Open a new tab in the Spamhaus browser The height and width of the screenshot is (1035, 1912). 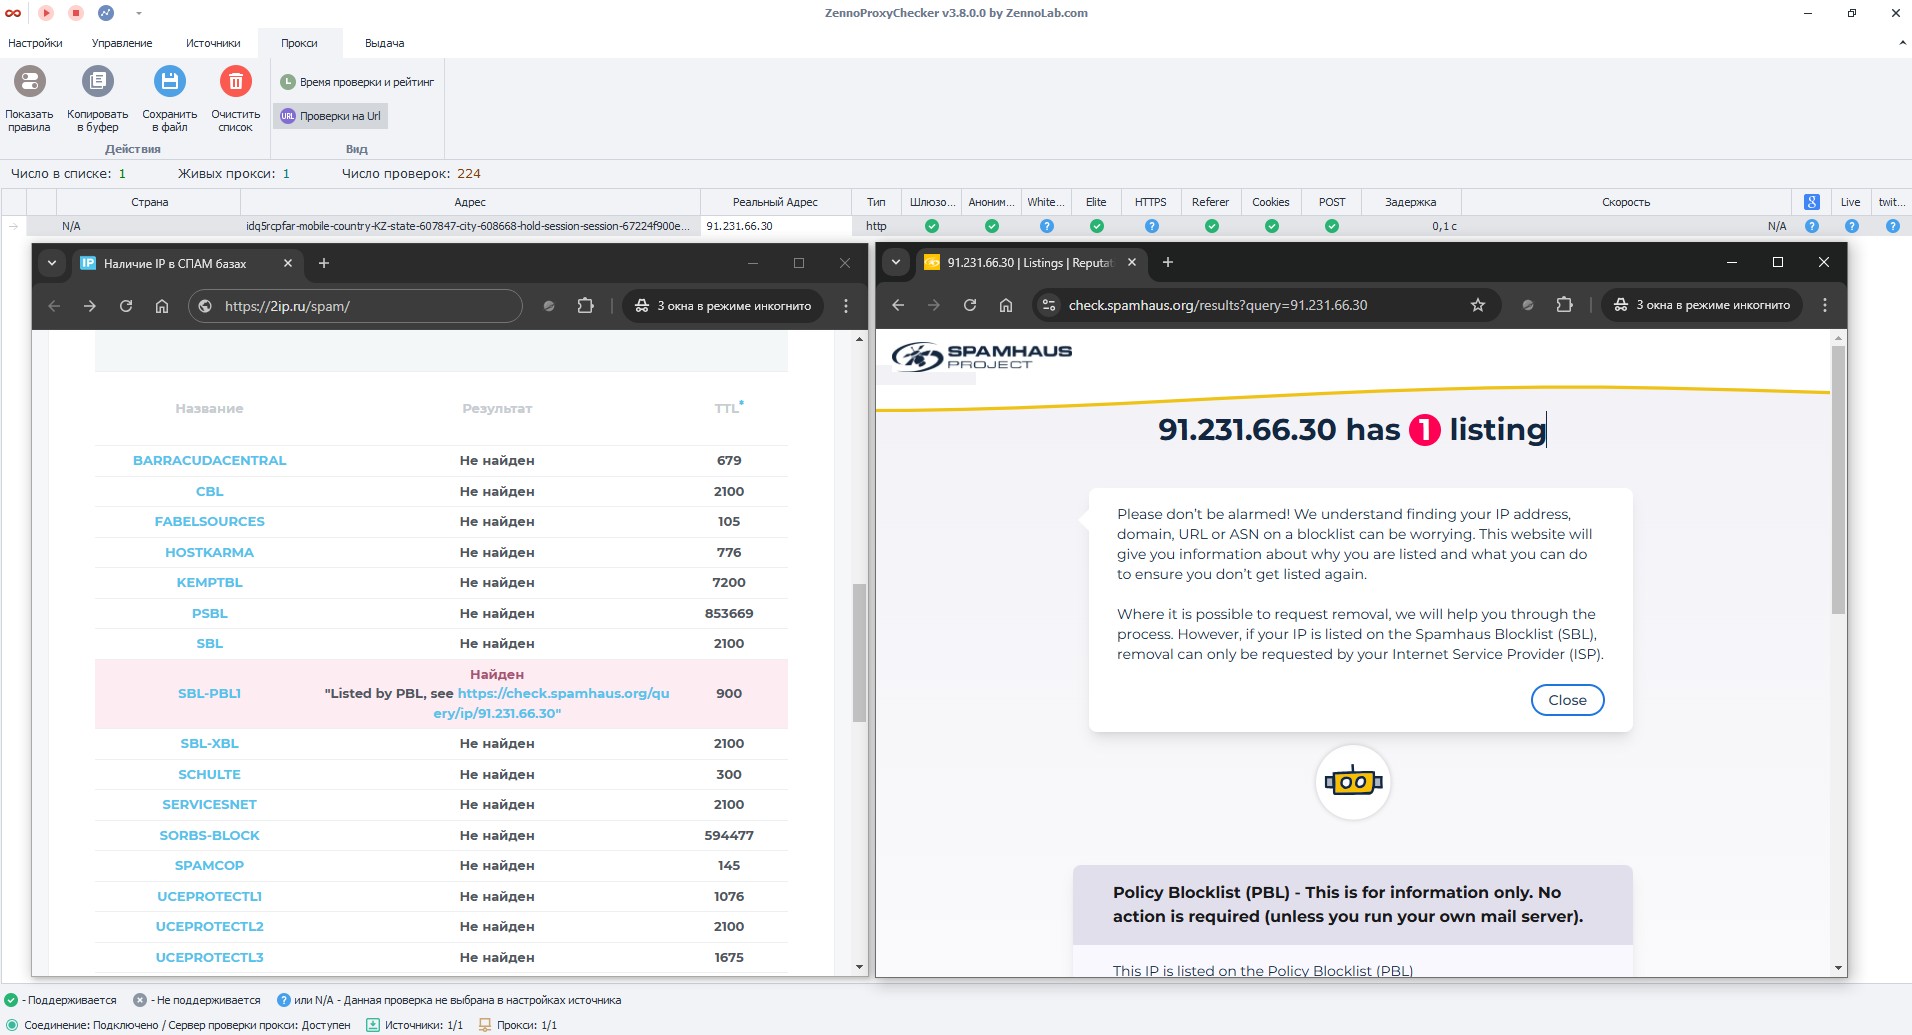click(x=1167, y=262)
